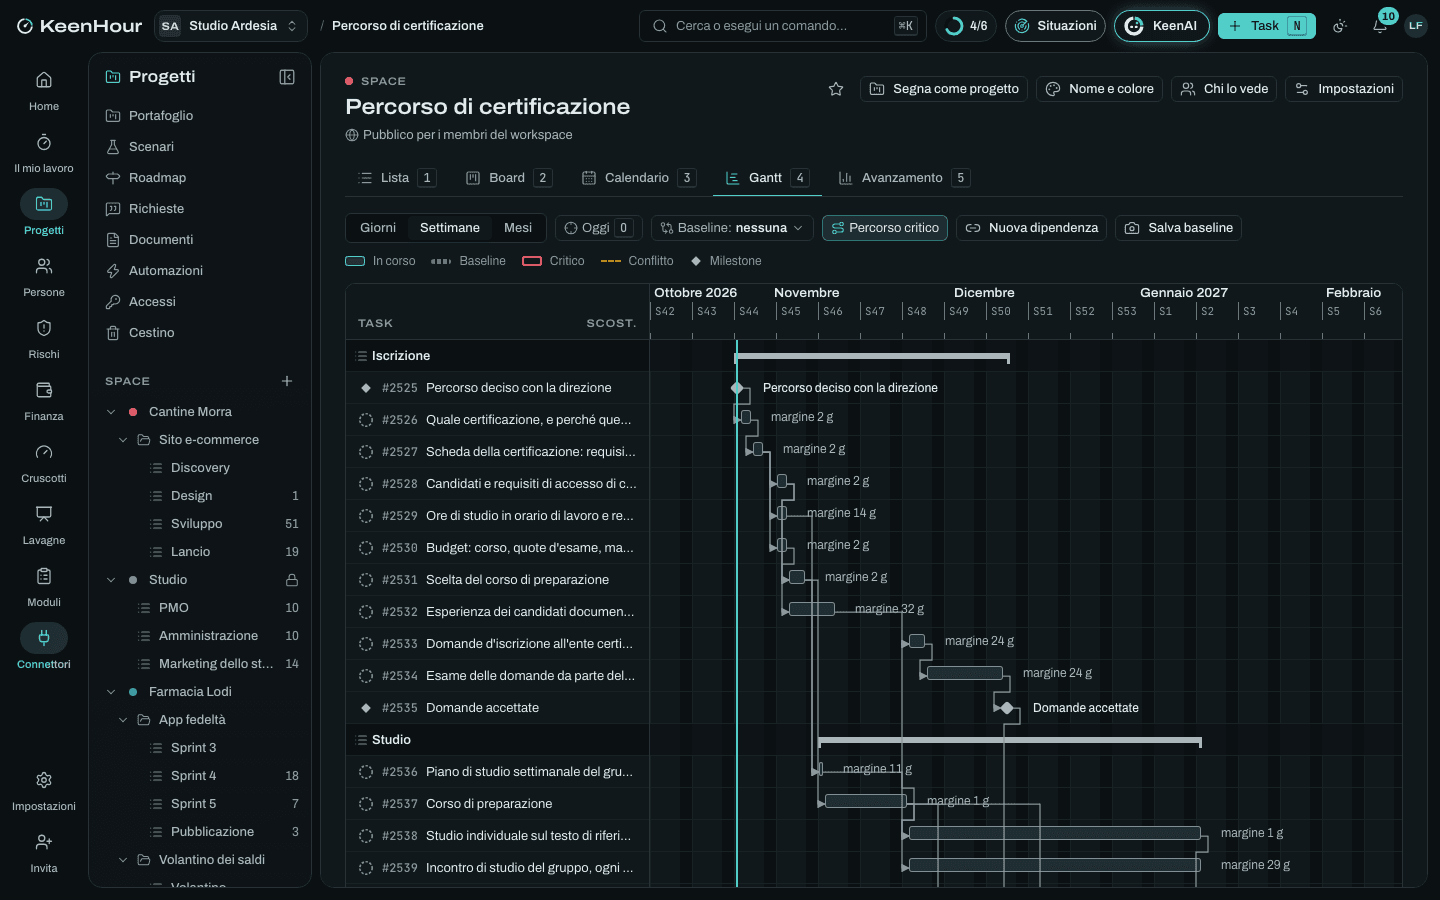Viewport: 1440px width, 900px height.
Task: Collapse the Cantine Morra space
Action: [x=111, y=412]
